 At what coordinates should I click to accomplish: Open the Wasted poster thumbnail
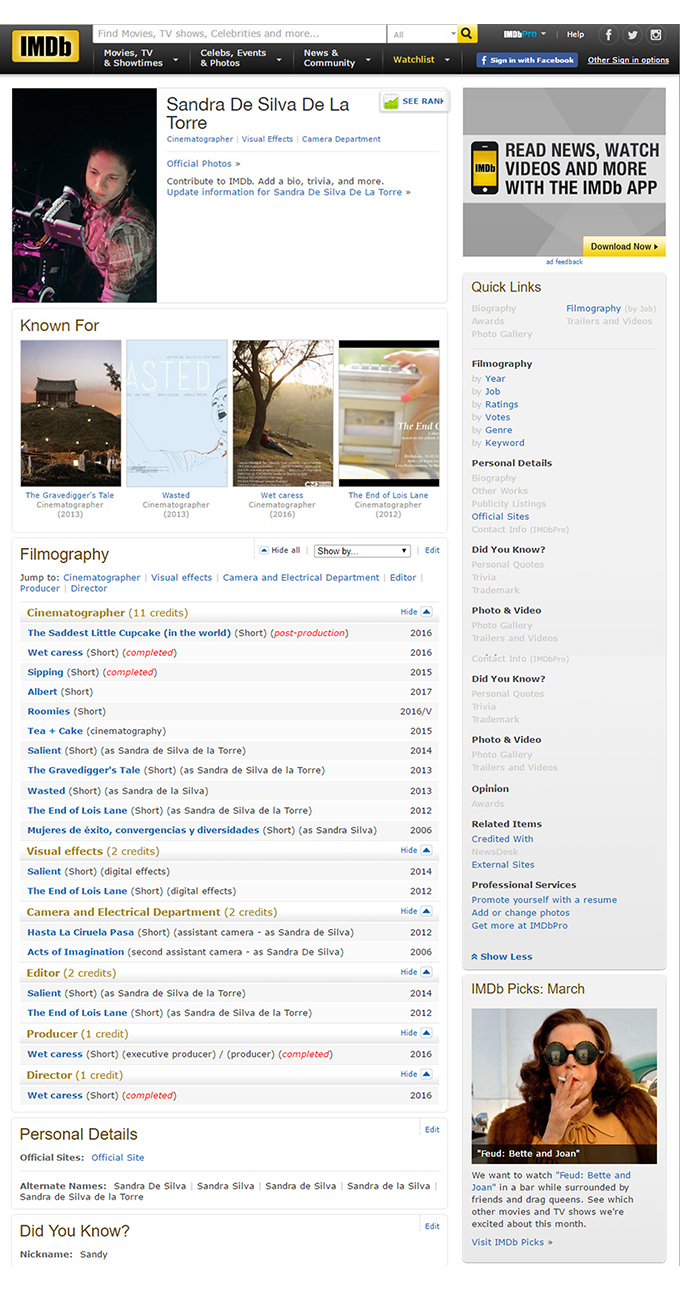(176, 413)
